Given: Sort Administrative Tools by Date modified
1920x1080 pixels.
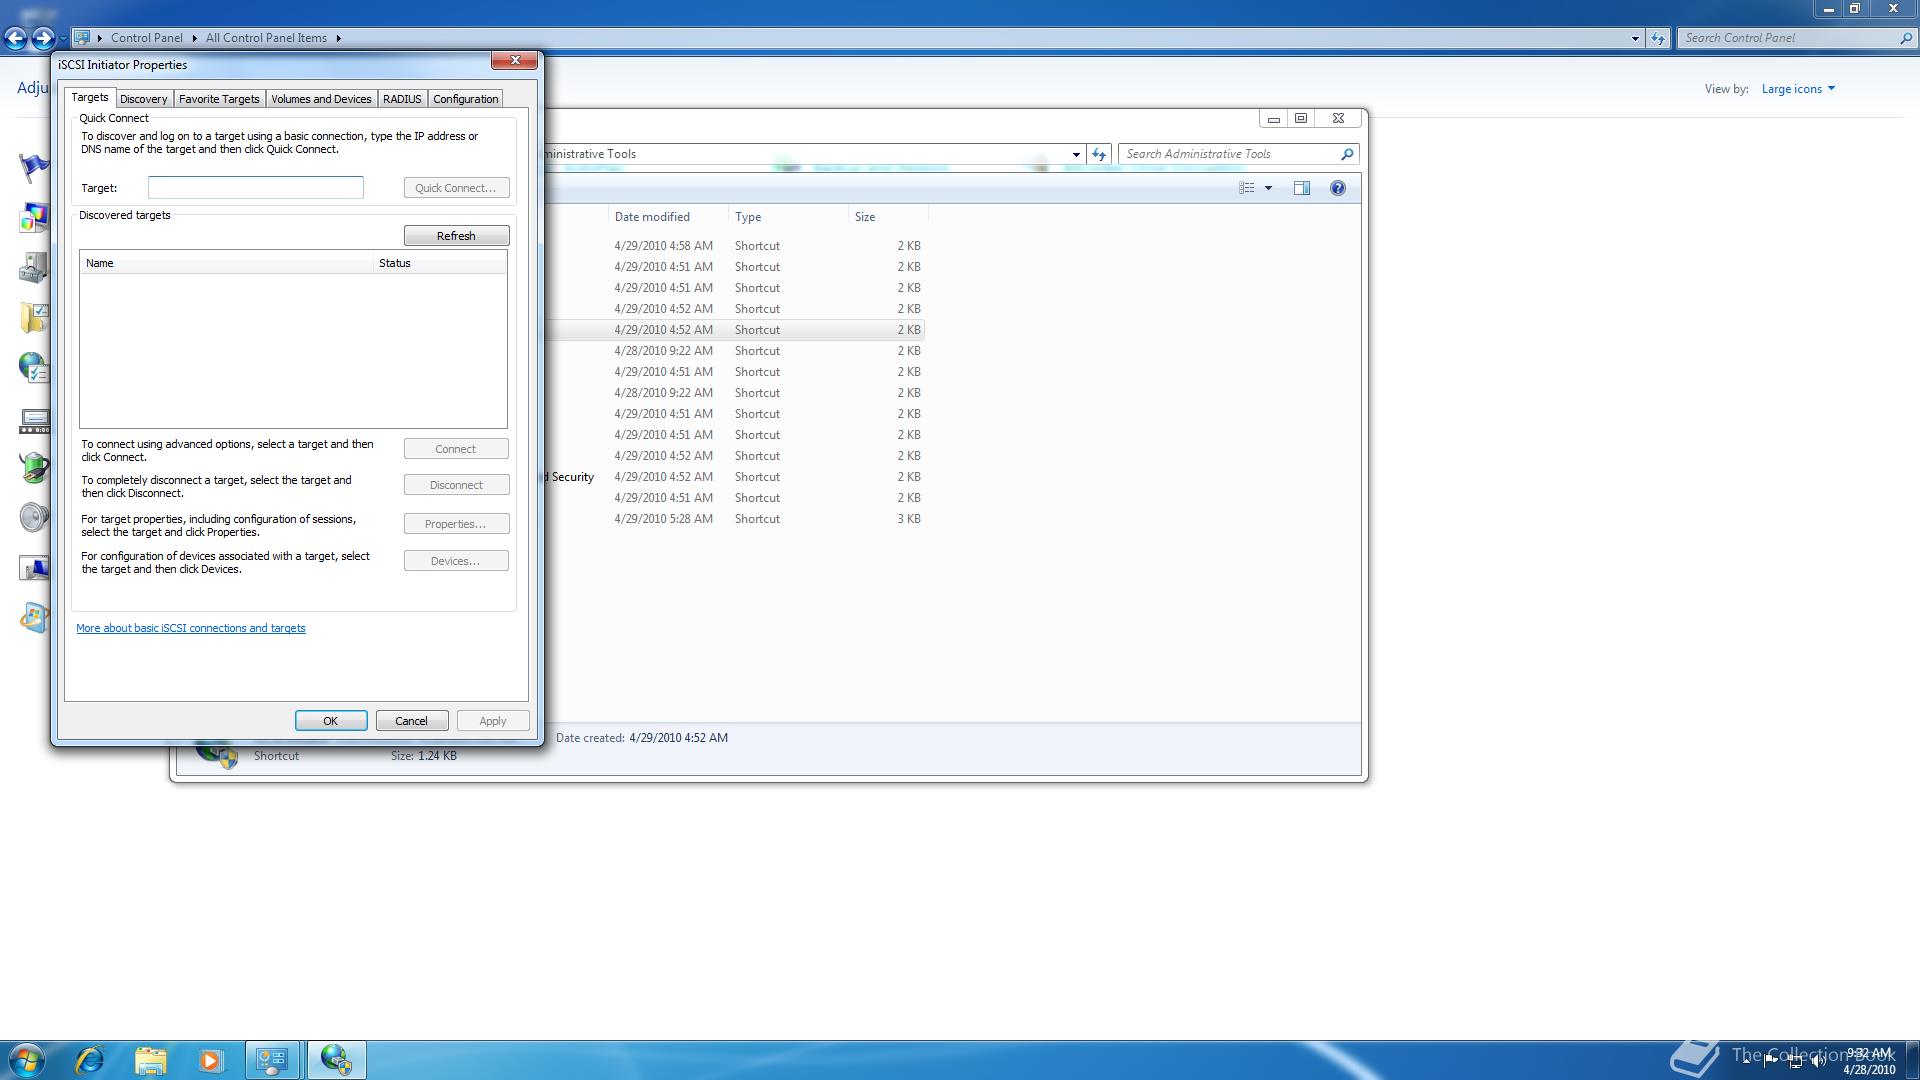Looking at the screenshot, I should [668, 217].
